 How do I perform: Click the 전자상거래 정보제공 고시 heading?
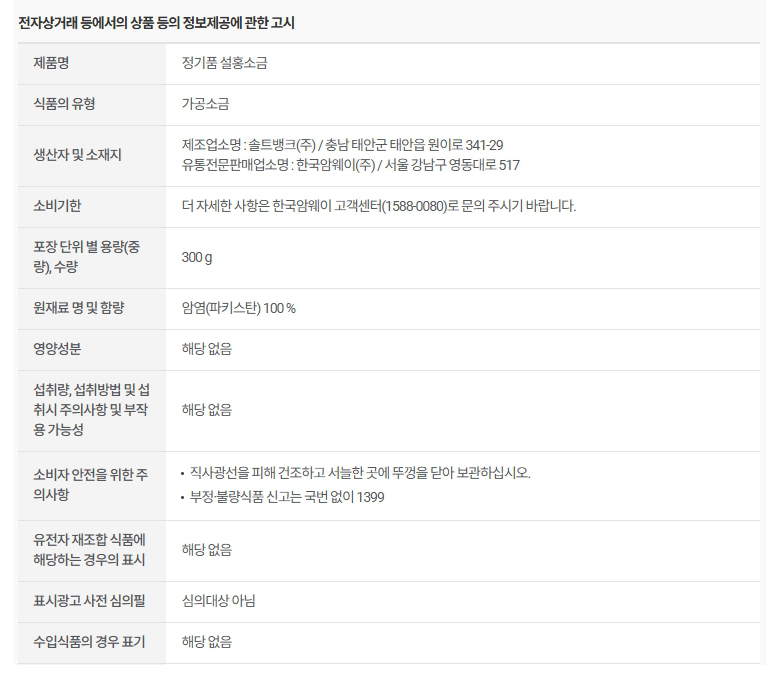coord(156,22)
